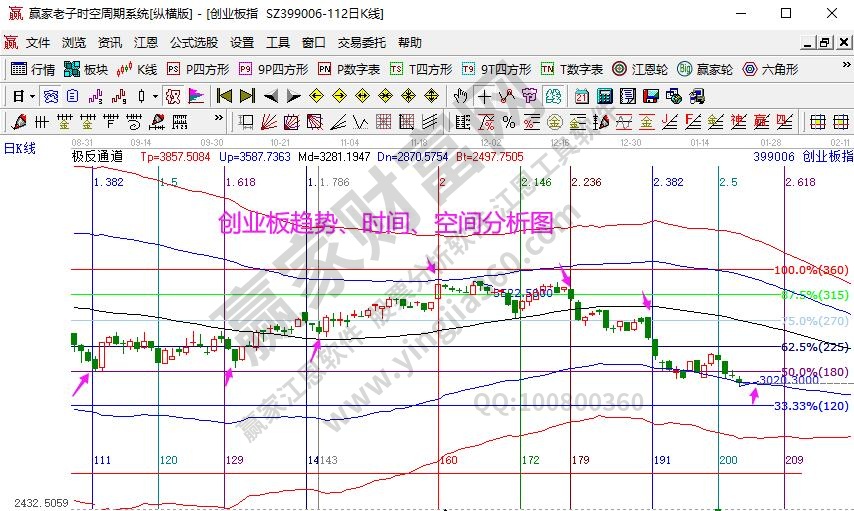This screenshot has height=511, width=854.
Task: Click the 江恩轮 toolbar button
Action: coord(632,69)
